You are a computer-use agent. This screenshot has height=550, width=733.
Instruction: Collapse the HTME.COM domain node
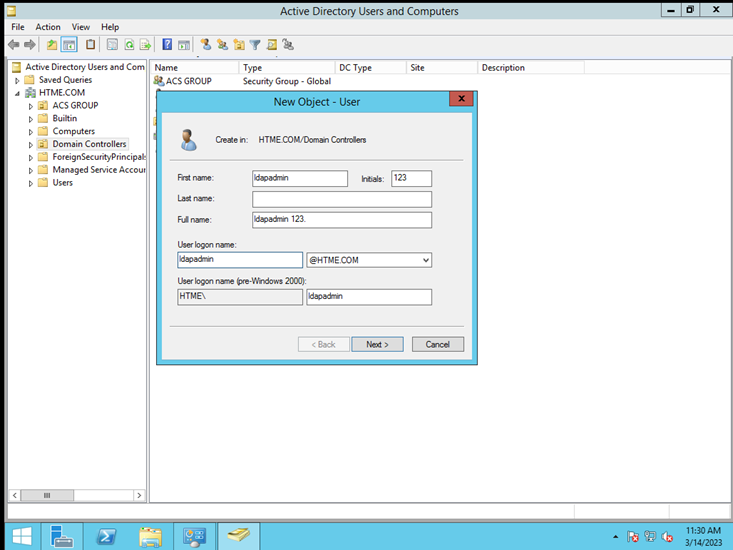[18, 93]
